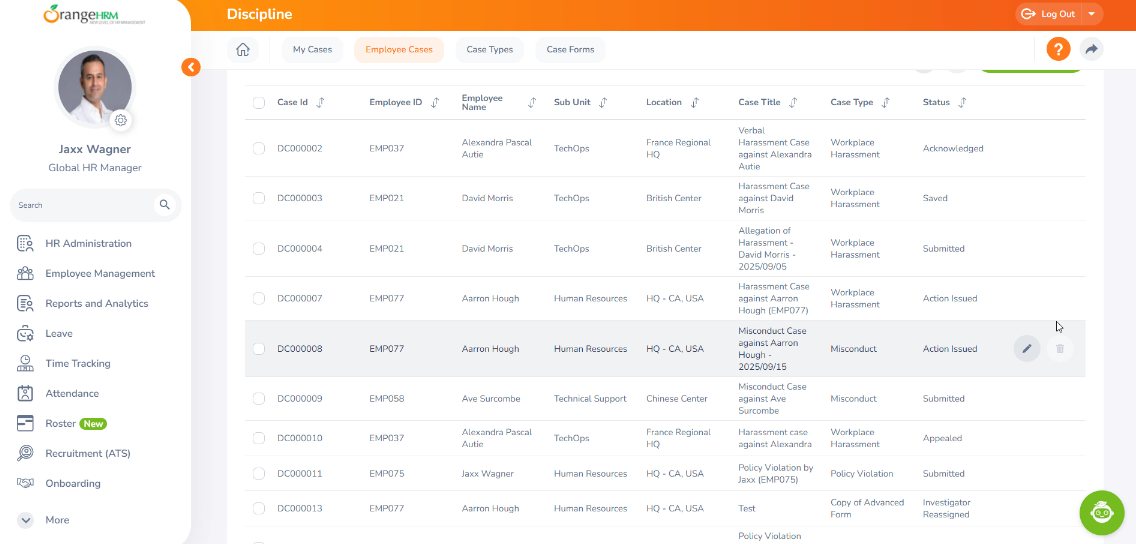Sort the table by Case Id column
Screen dimensions: 1136x544
coord(319,102)
